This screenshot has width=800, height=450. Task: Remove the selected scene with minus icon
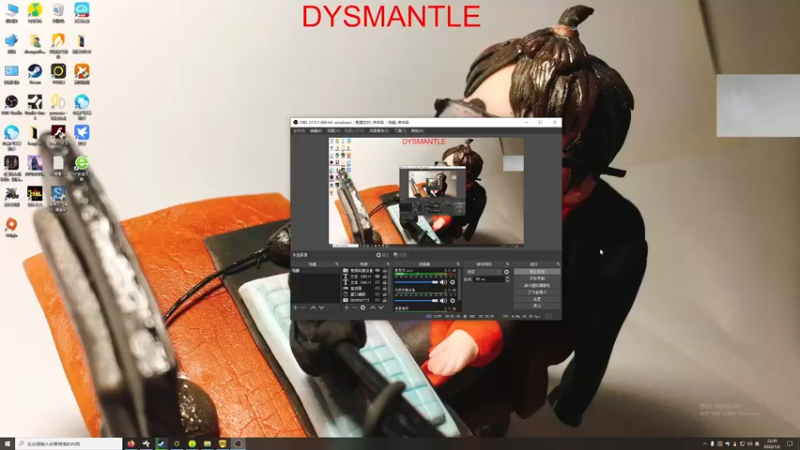(303, 308)
